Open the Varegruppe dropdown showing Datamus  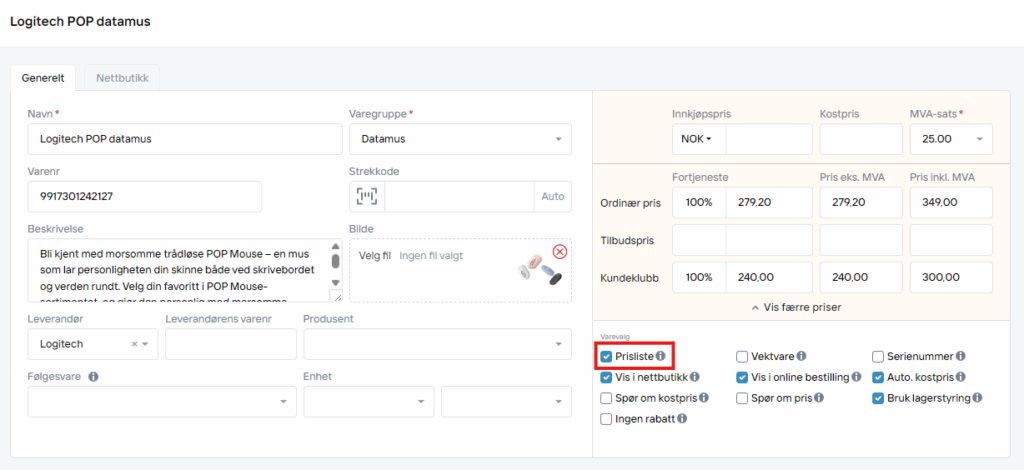pos(460,139)
